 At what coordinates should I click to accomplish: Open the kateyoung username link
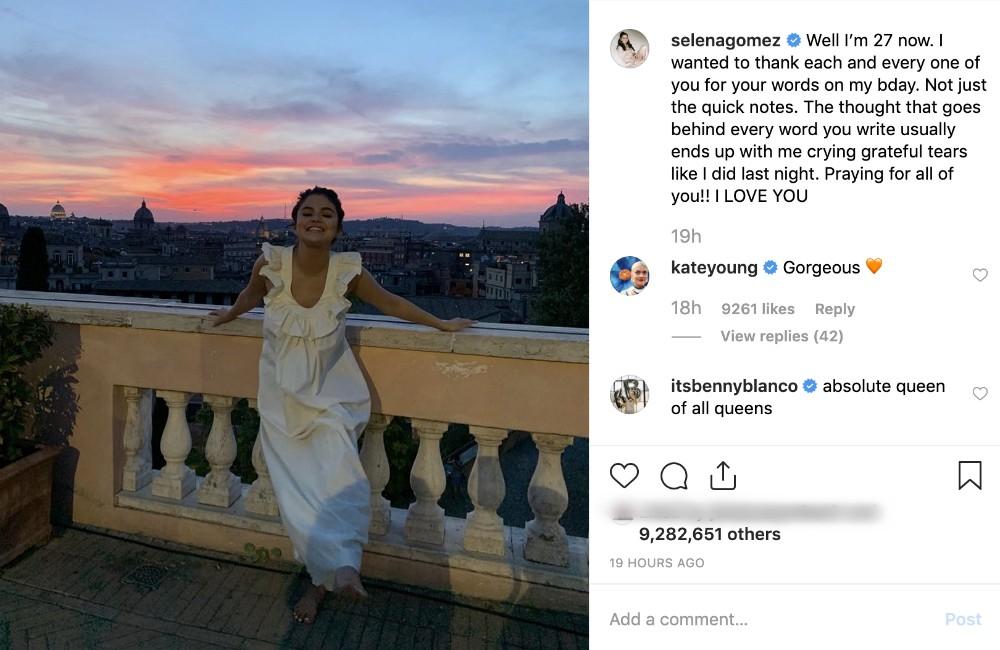[x=715, y=267]
